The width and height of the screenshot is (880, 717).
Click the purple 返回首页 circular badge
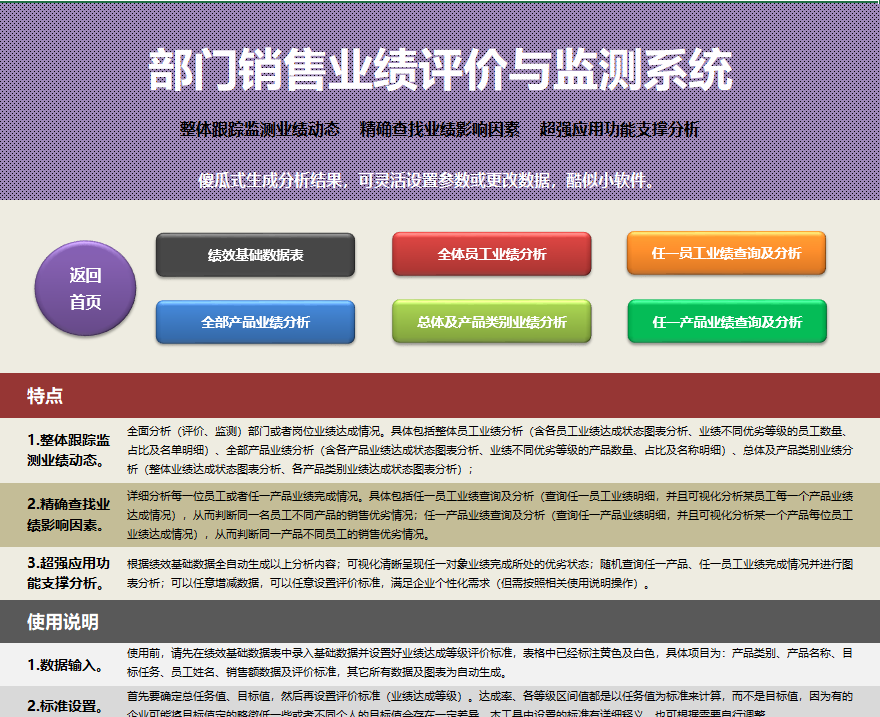[x=85, y=287]
